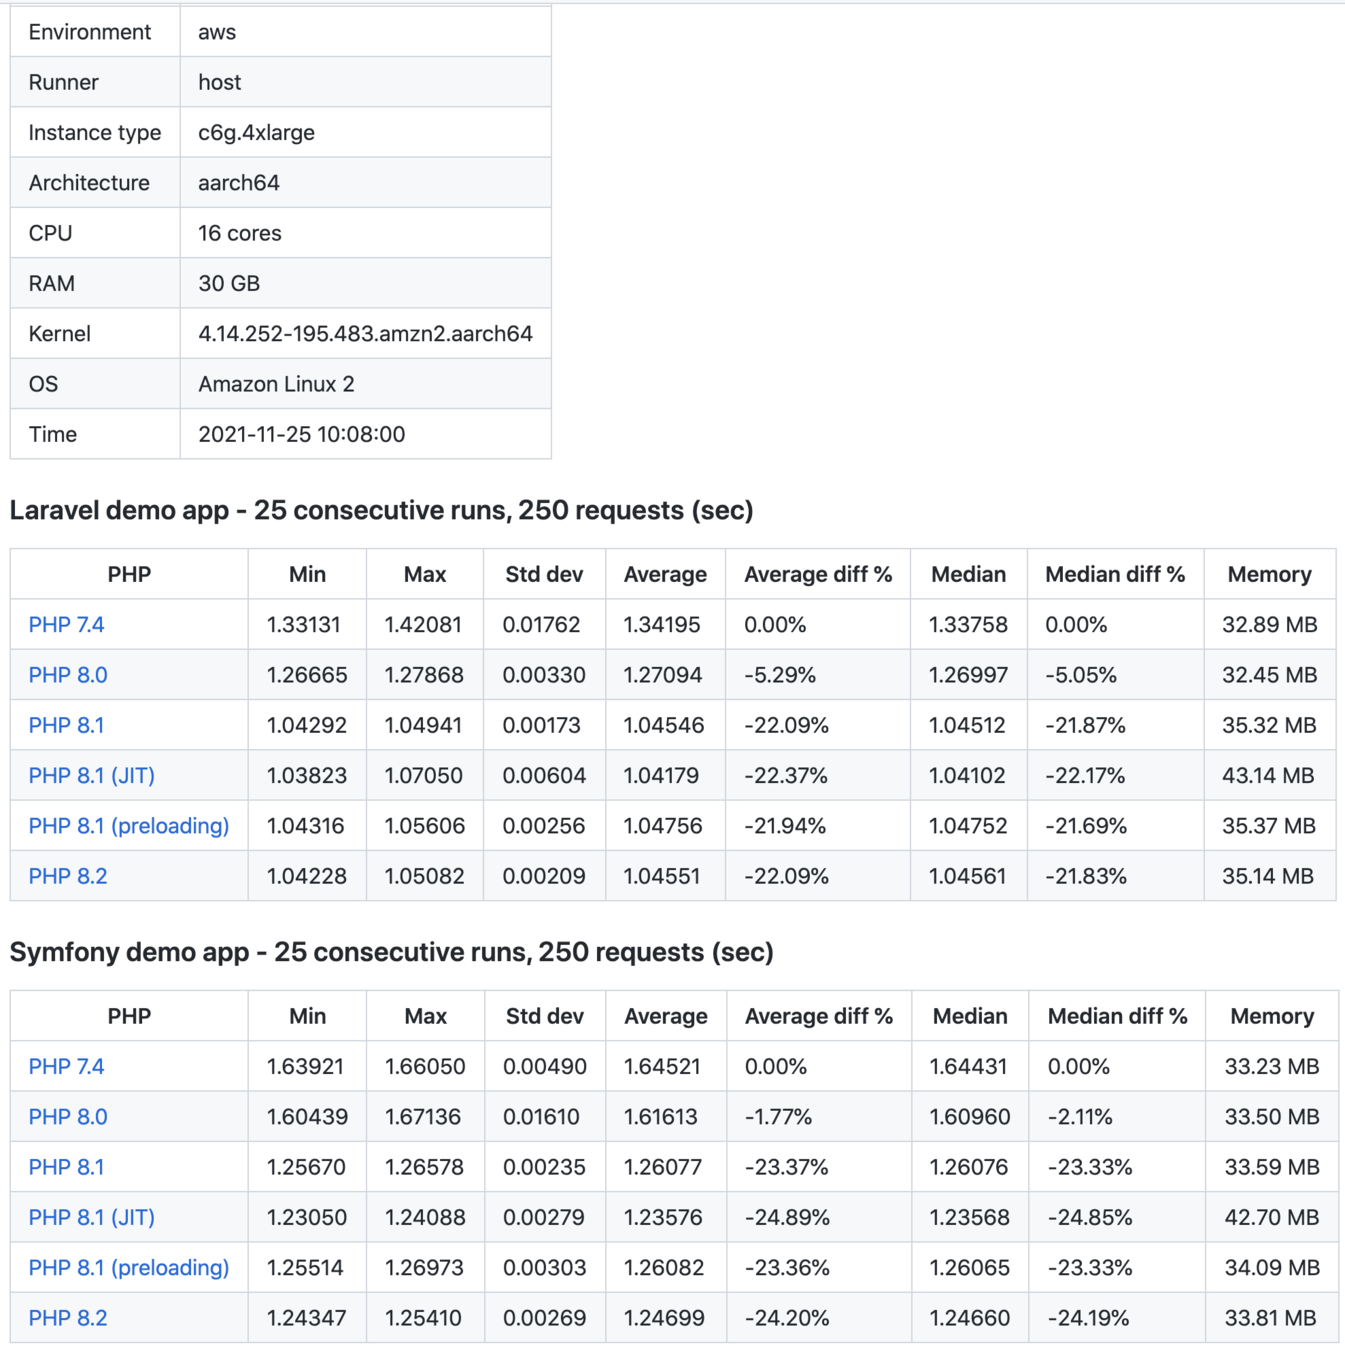The image size is (1345, 1350).
Task: Click the Amazon Linux 2 OS value
Action: coord(276,384)
